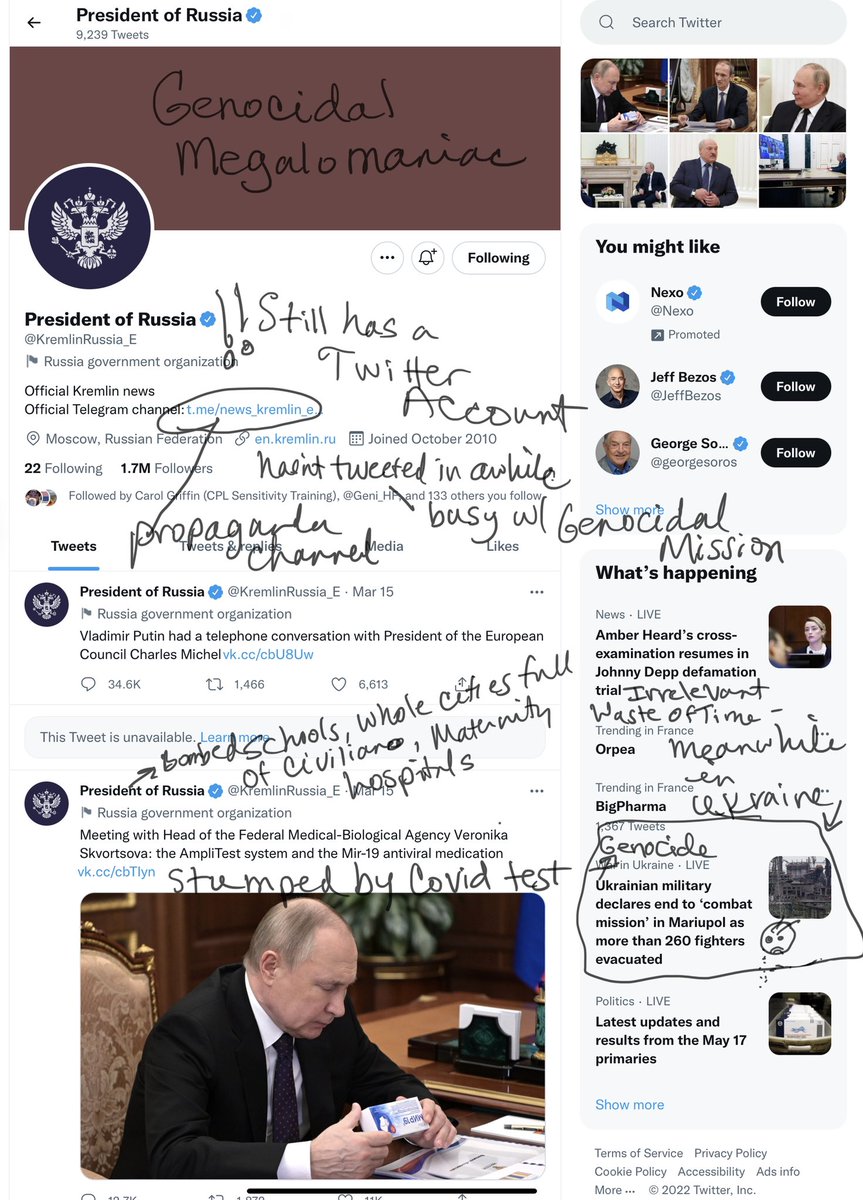Open the Amber Heard trial news thumbnail
The width and height of the screenshot is (863, 1200).
[x=799, y=637]
